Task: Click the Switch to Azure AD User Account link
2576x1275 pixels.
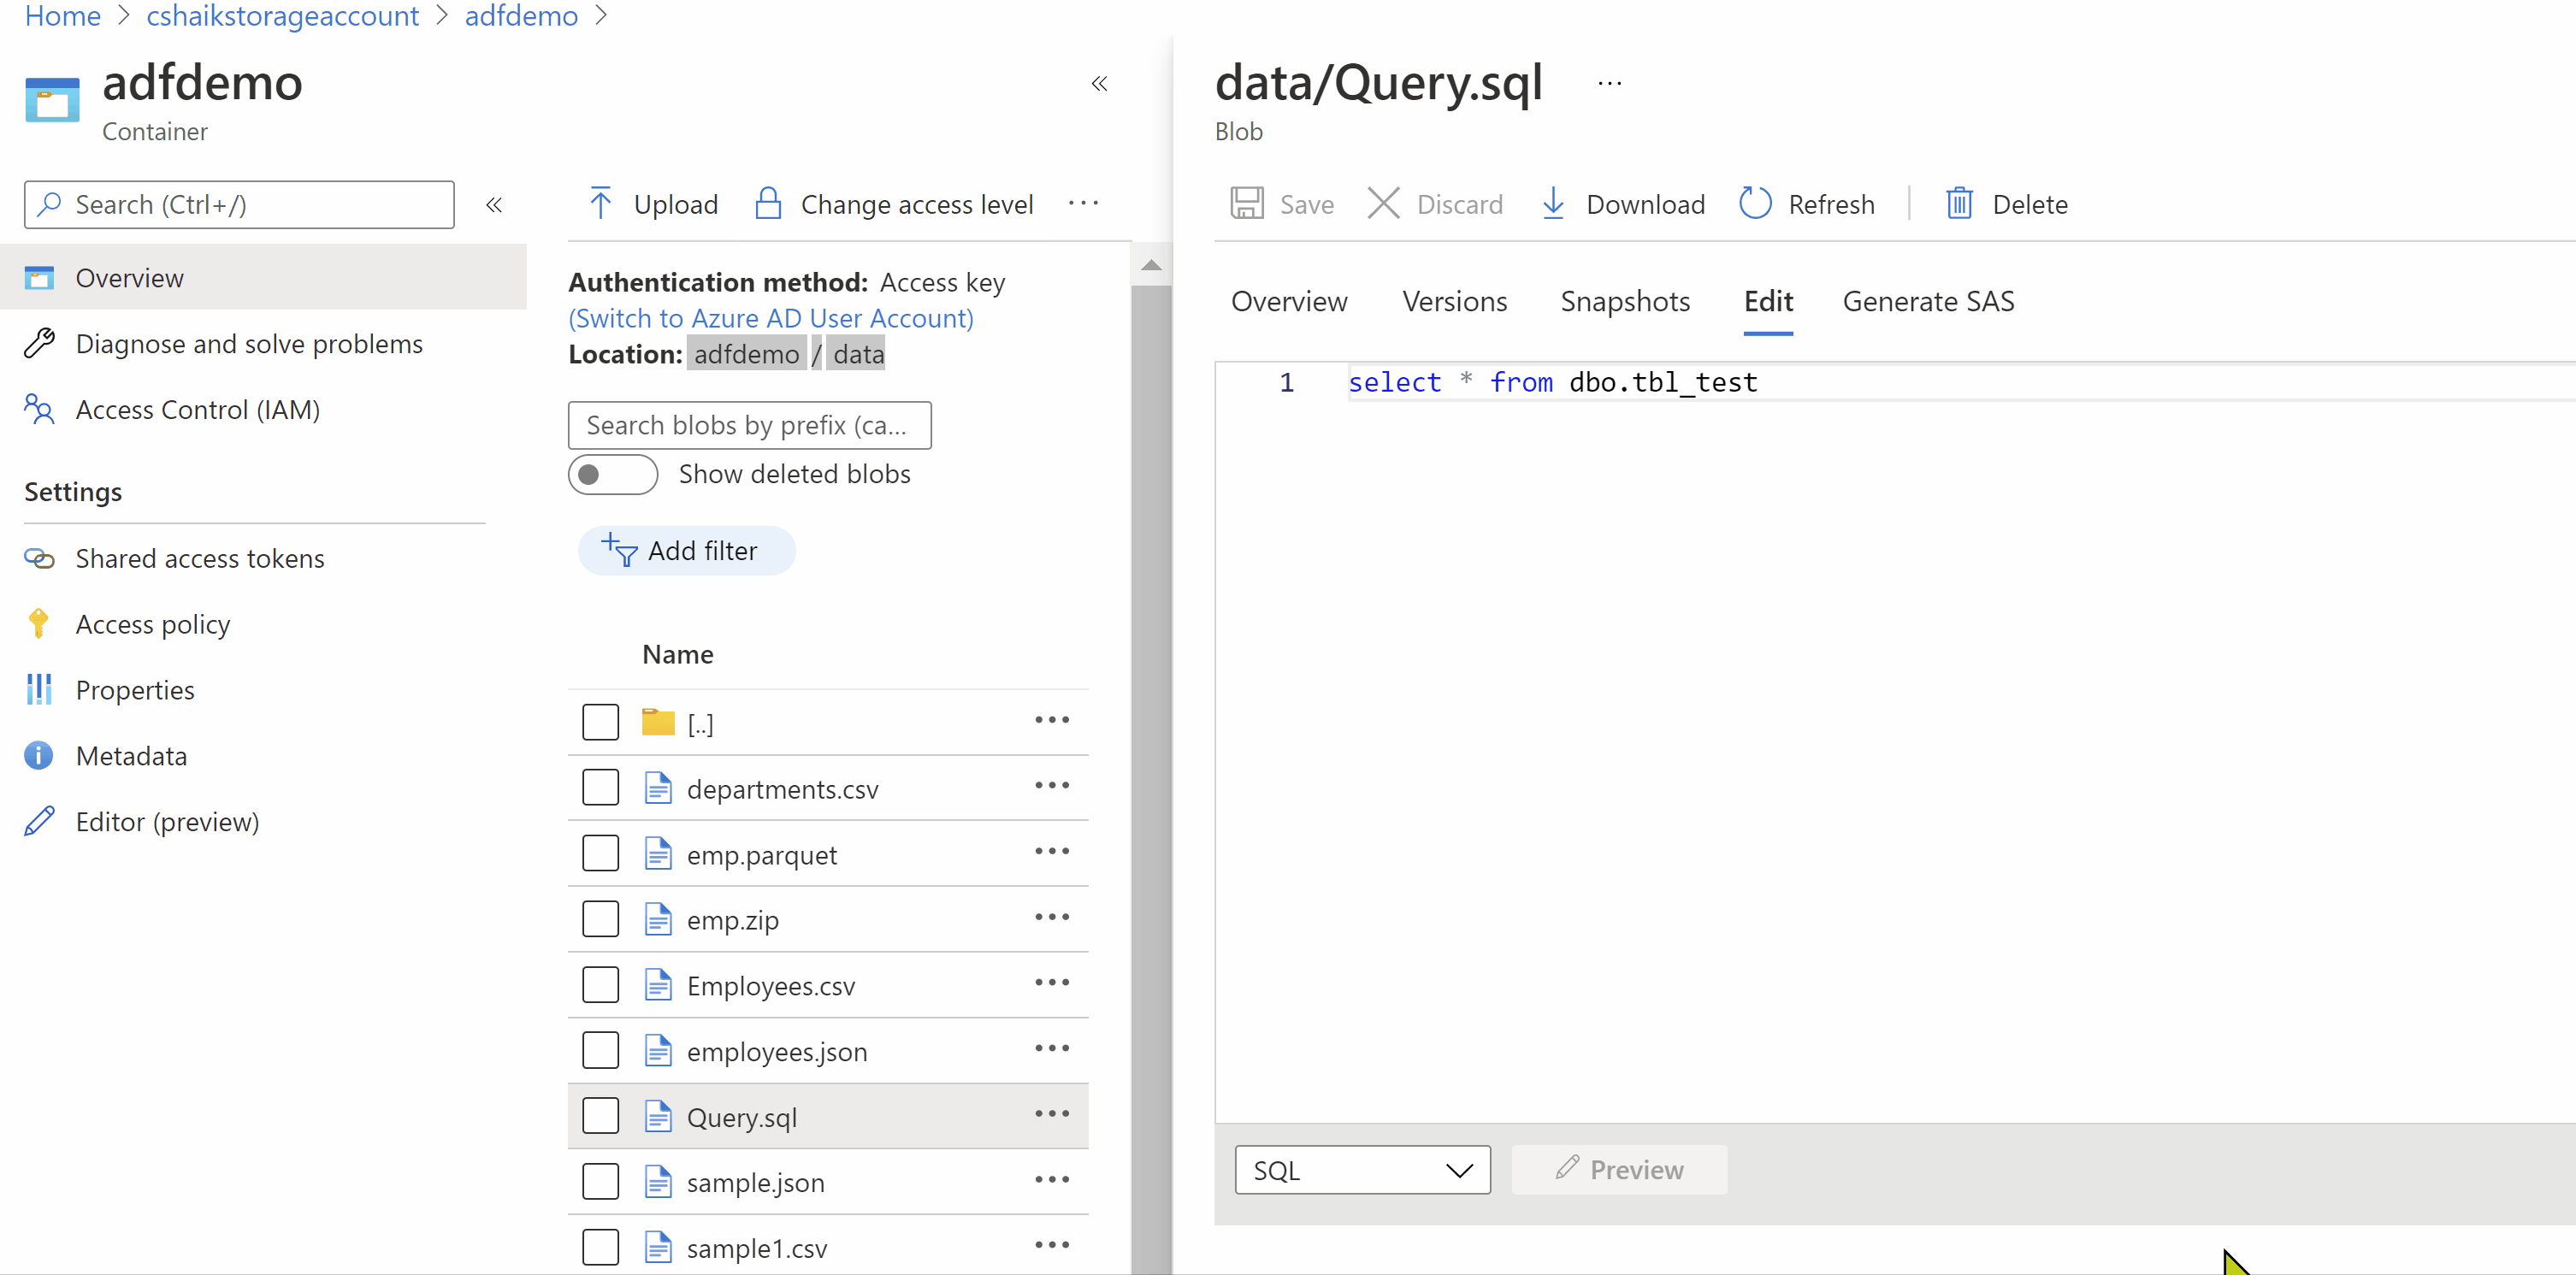Action: tap(771, 317)
